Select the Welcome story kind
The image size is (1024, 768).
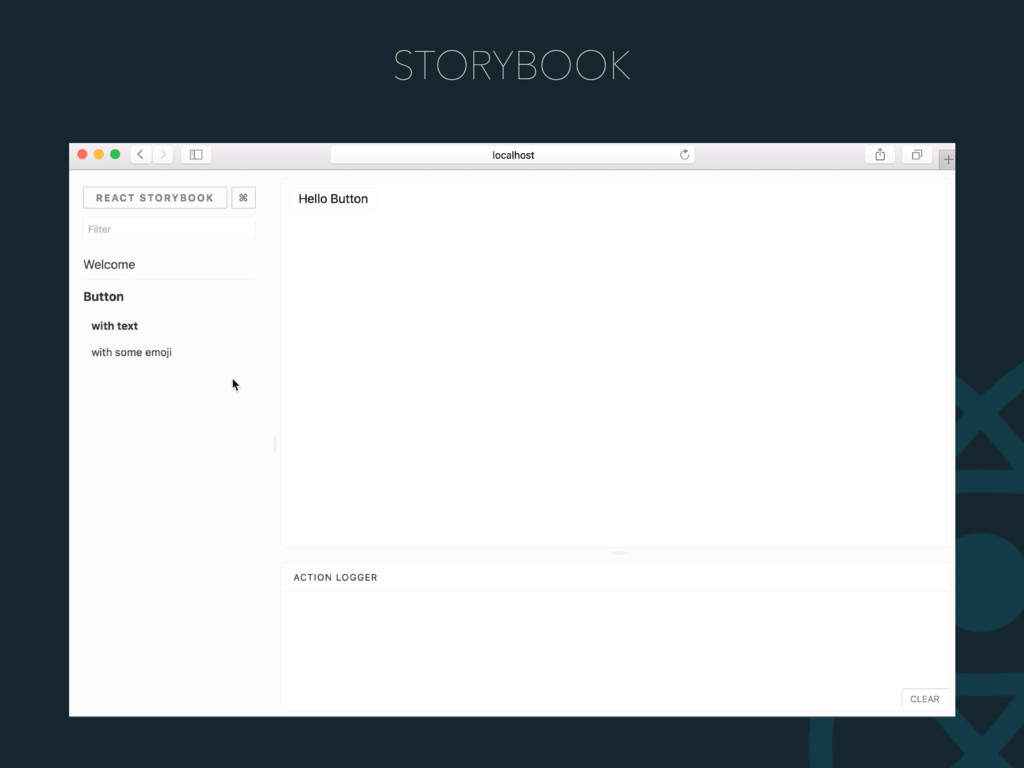[x=109, y=264]
